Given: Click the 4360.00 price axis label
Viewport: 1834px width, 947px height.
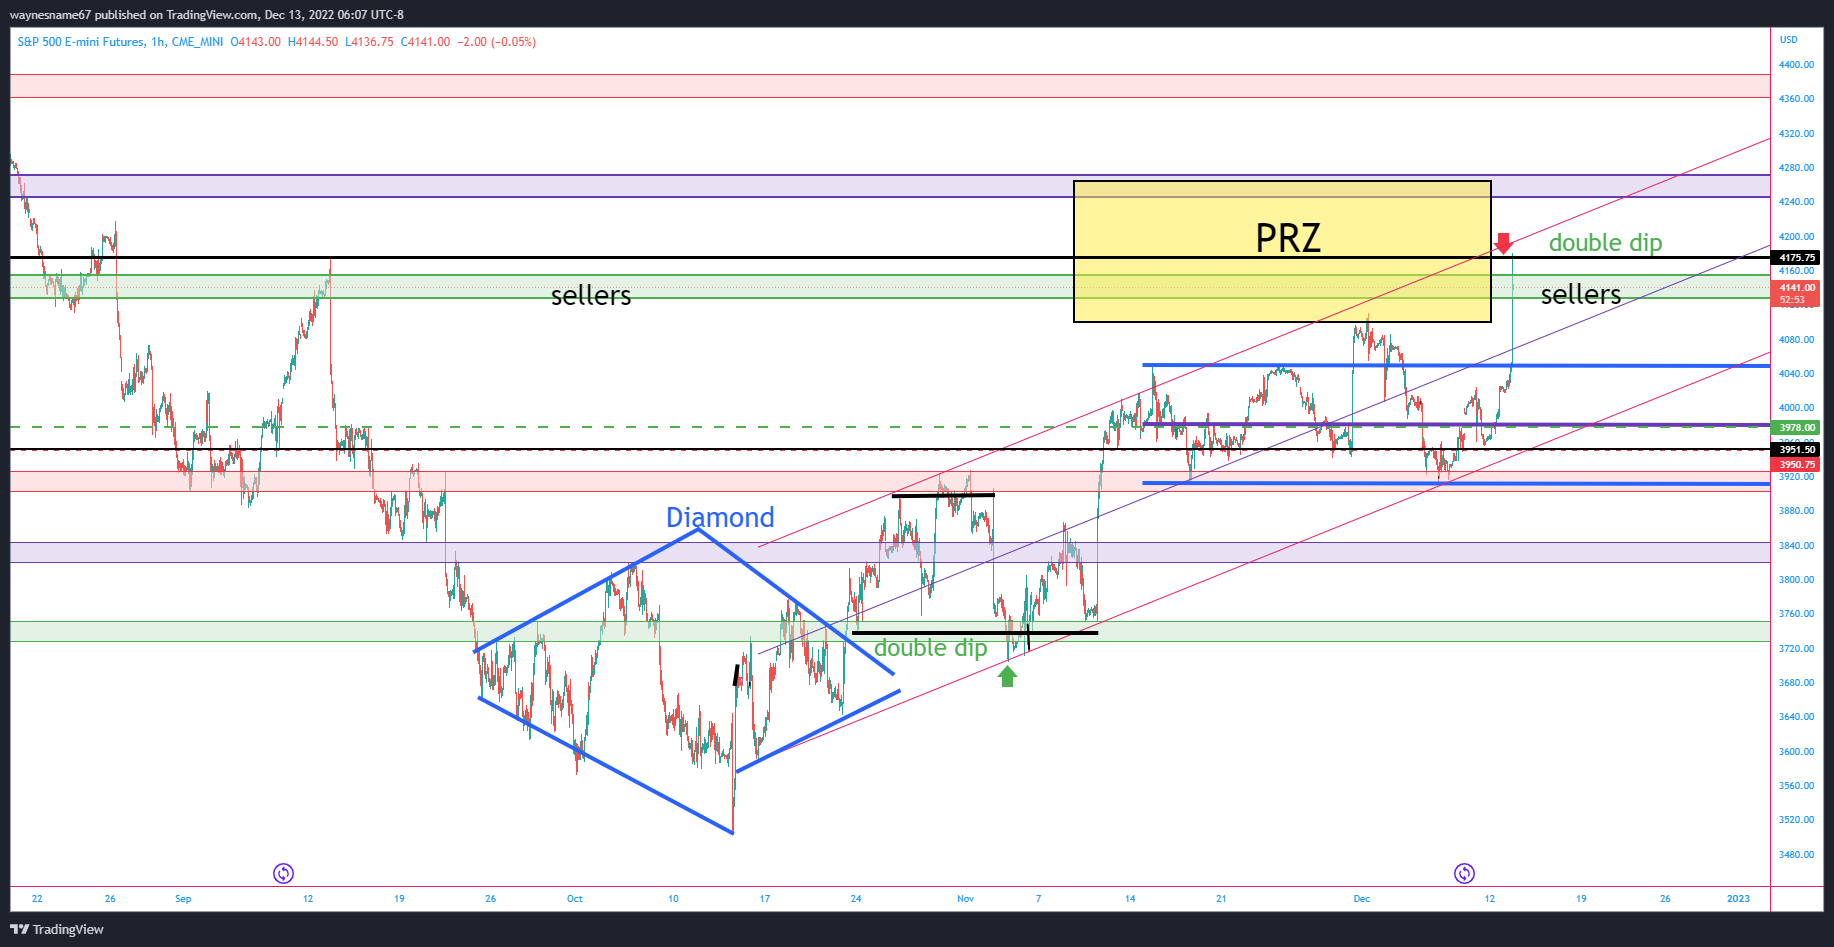Looking at the screenshot, I should pyautogui.click(x=1796, y=99).
